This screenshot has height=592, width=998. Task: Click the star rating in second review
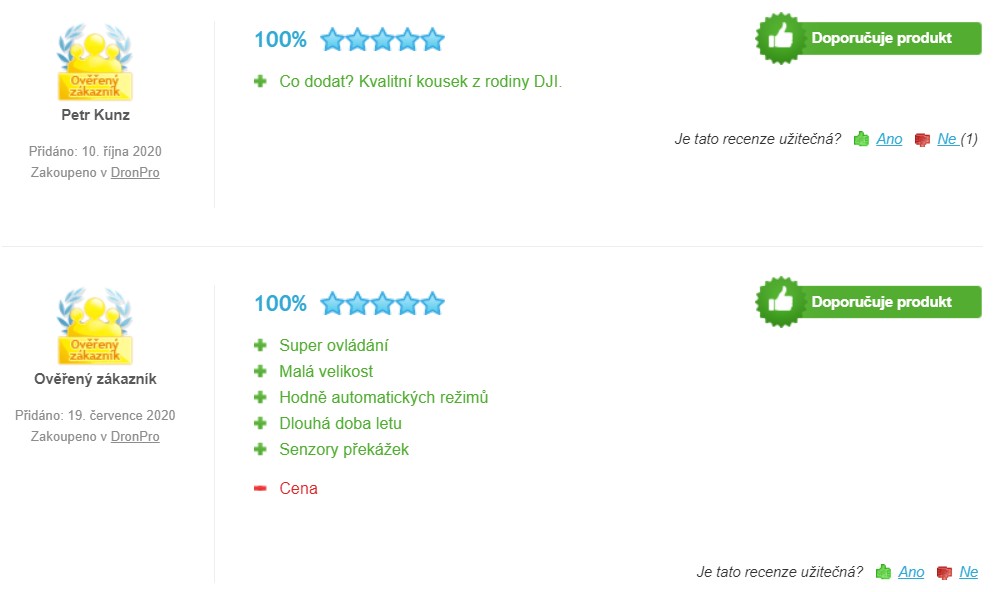click(x=382, y=304)
